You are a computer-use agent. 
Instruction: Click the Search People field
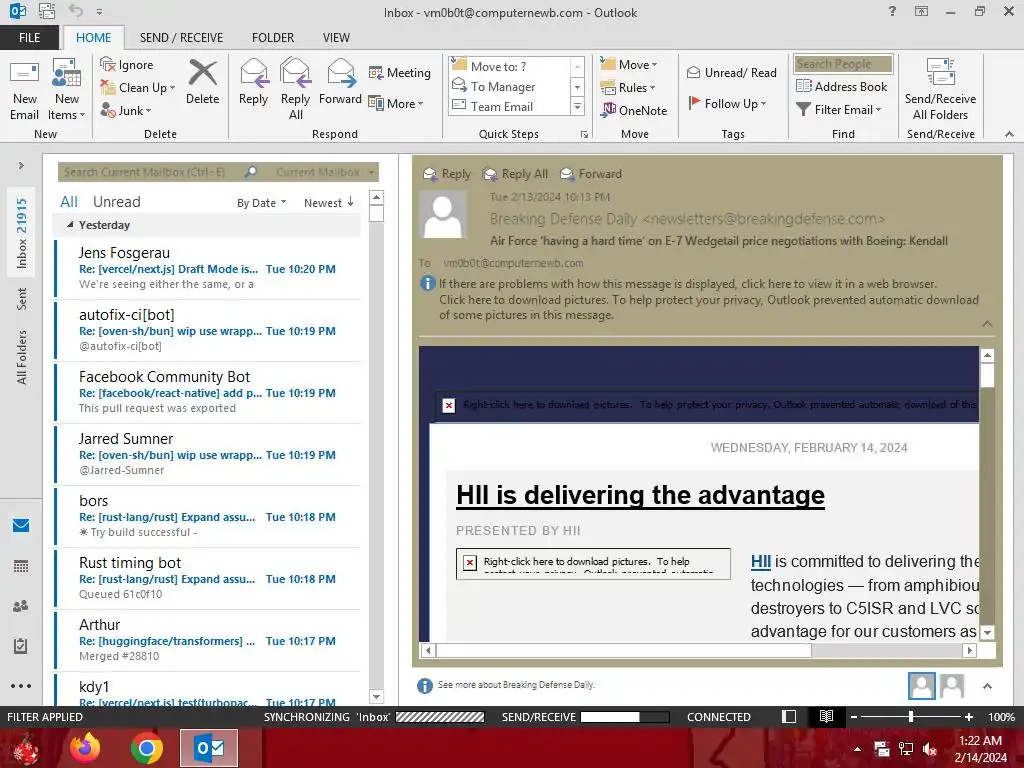(x=843, y=64)
